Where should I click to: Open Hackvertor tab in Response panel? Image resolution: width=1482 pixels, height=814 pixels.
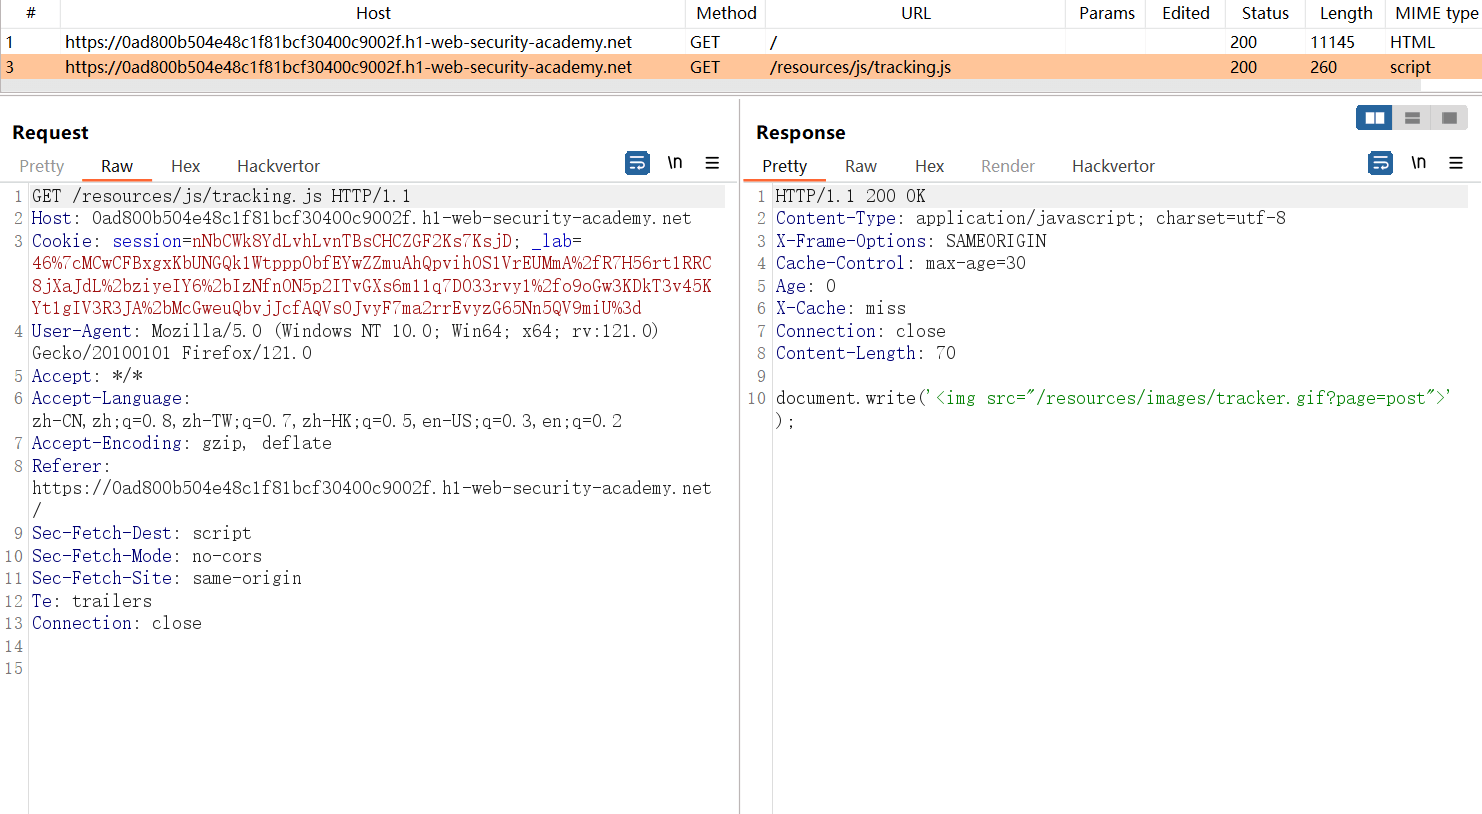tap(1113, 166)
